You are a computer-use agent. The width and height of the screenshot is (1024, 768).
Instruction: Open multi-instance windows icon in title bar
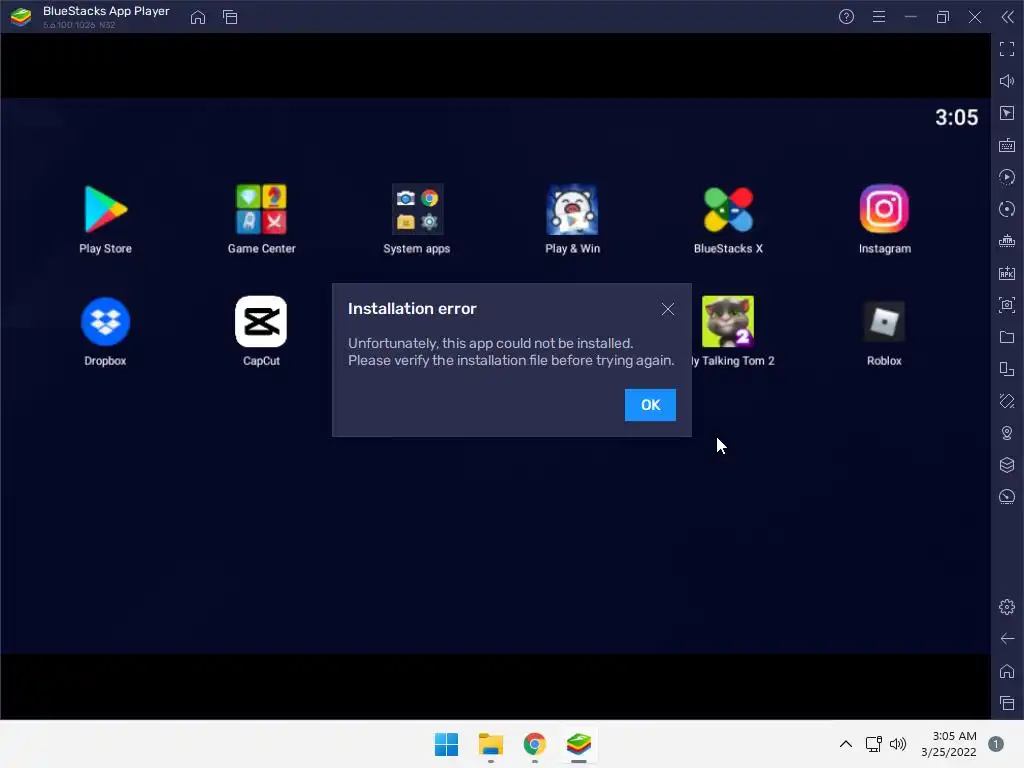230,17
